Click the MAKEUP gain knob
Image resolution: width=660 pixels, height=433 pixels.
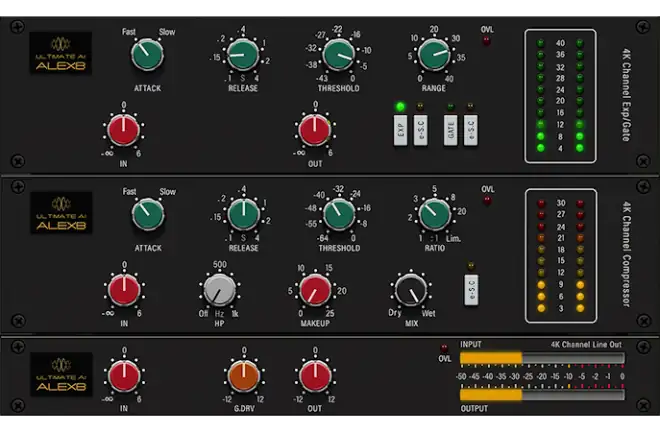coord(315,290)
